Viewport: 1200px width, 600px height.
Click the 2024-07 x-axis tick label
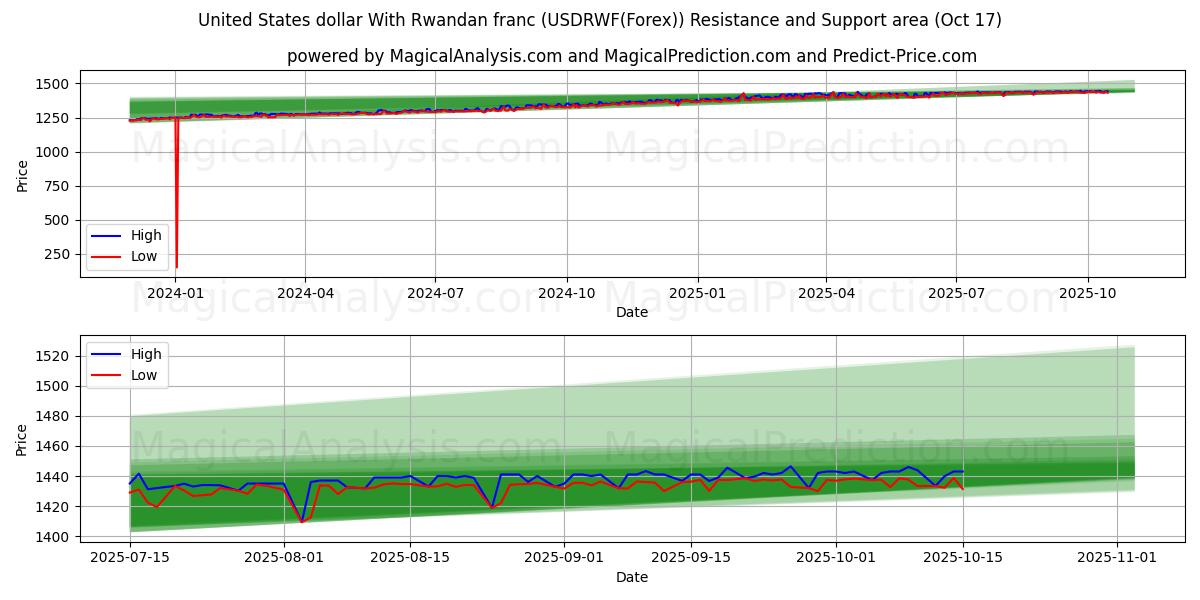coord(435,293)
